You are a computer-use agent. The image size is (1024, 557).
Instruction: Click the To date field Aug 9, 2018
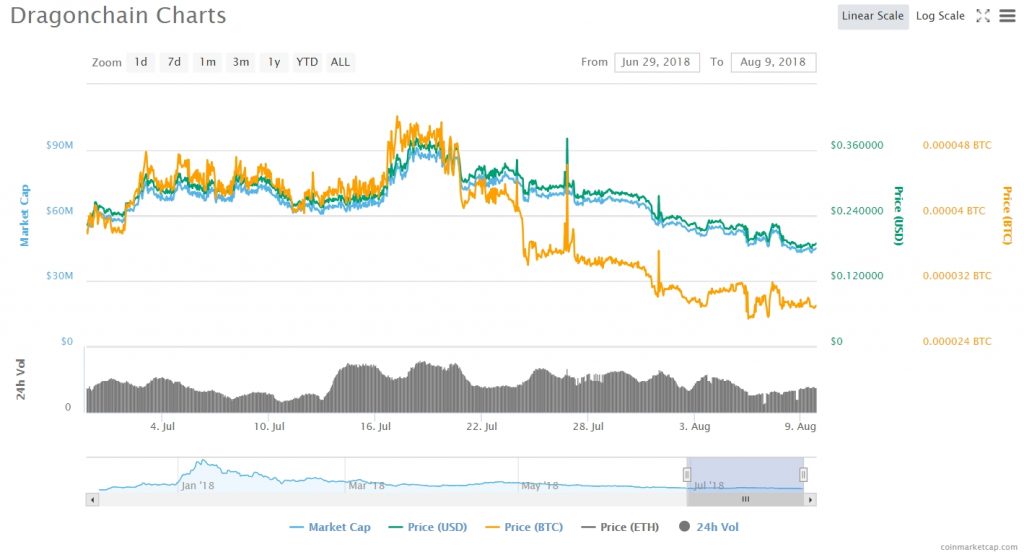[773, 62]
